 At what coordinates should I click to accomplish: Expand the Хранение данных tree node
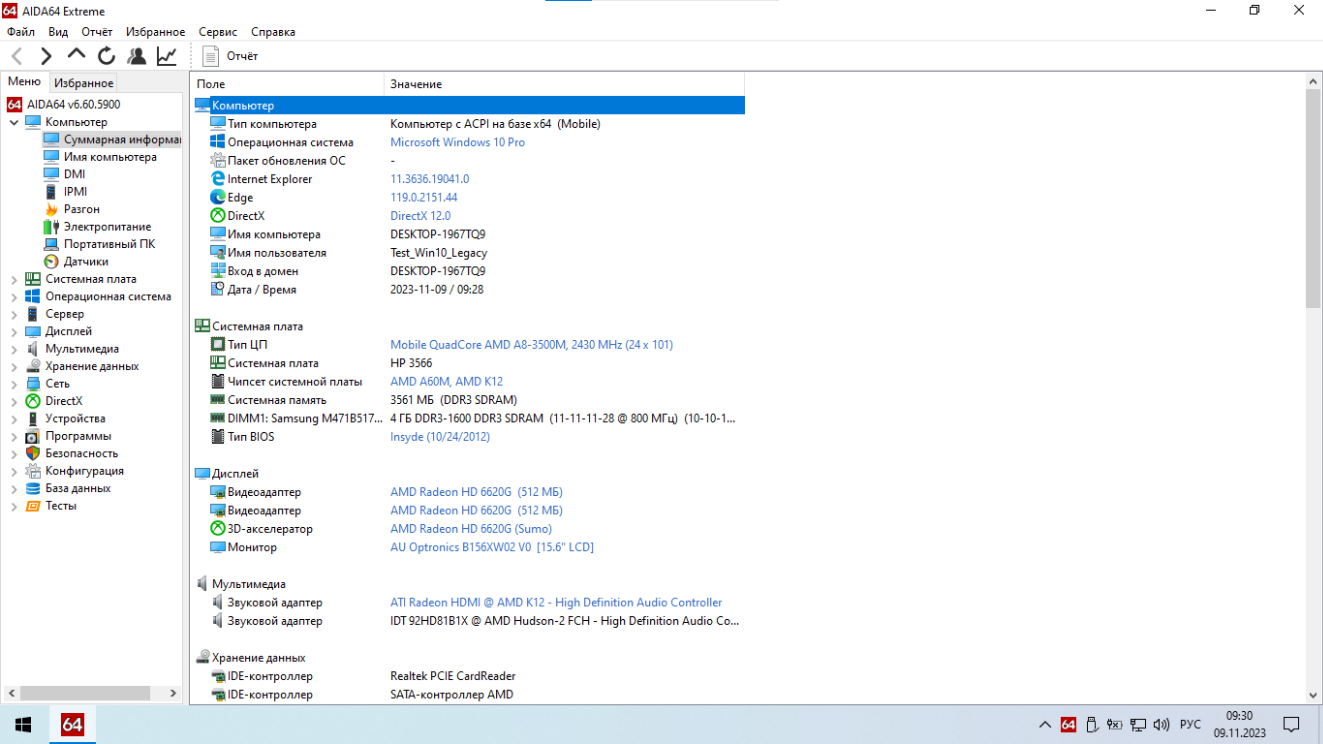14,366
